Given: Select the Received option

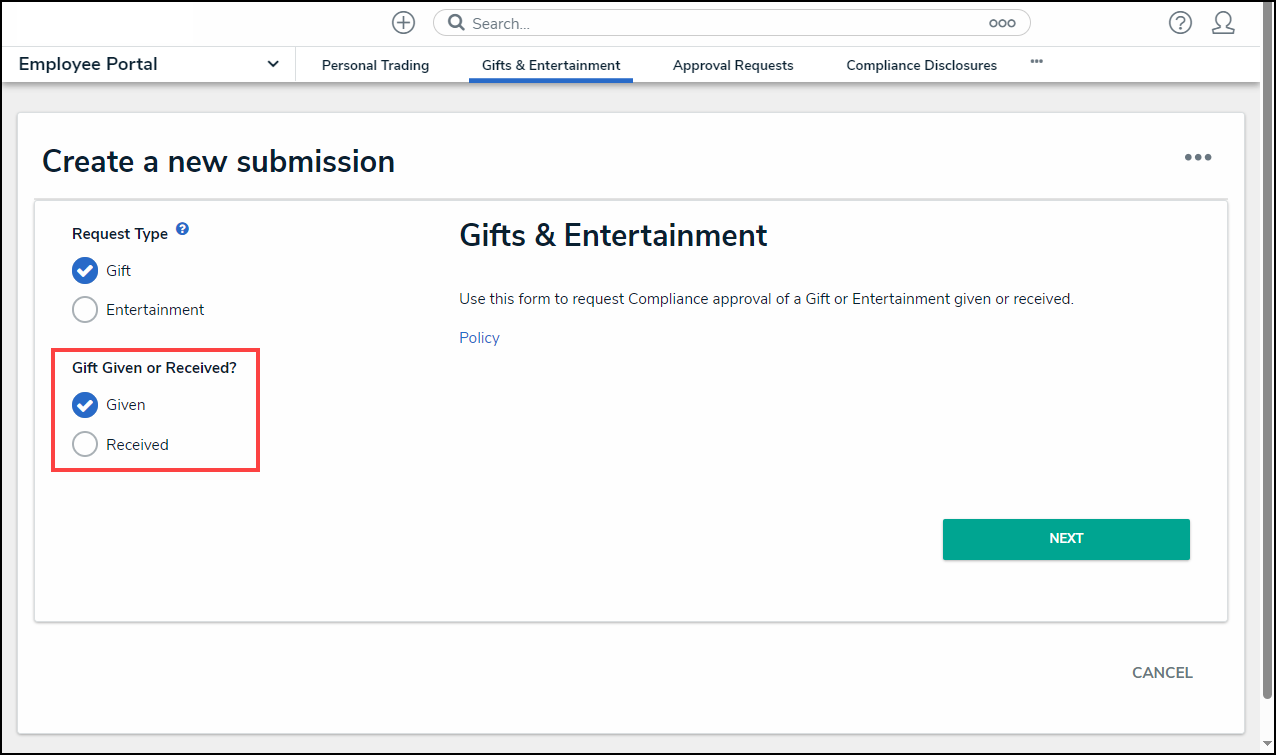Looking at the screenshot, I should click(x=85, y=444).
